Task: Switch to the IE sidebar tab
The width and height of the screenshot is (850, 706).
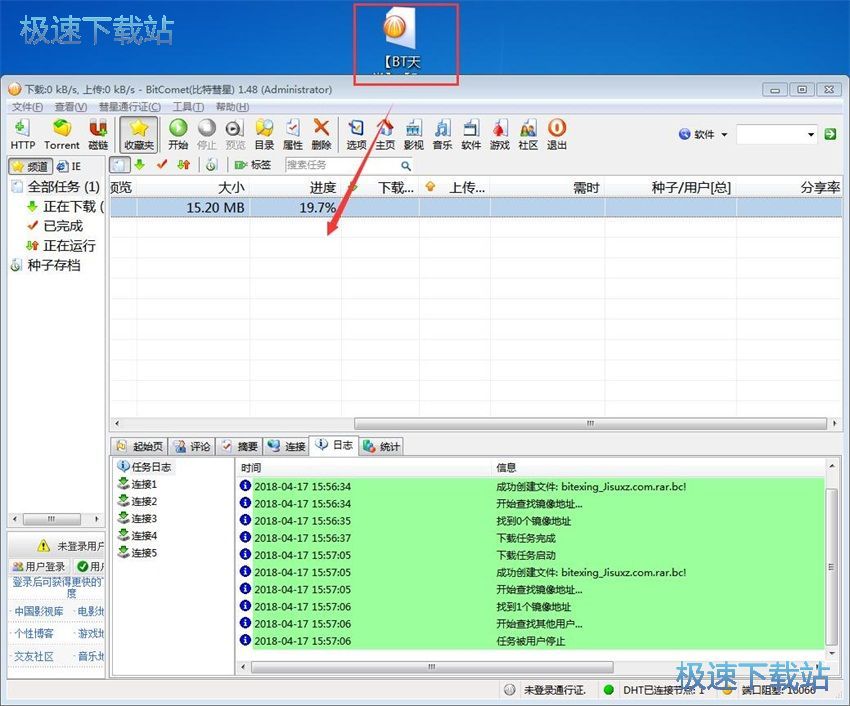Action: [x=69, y=166]
